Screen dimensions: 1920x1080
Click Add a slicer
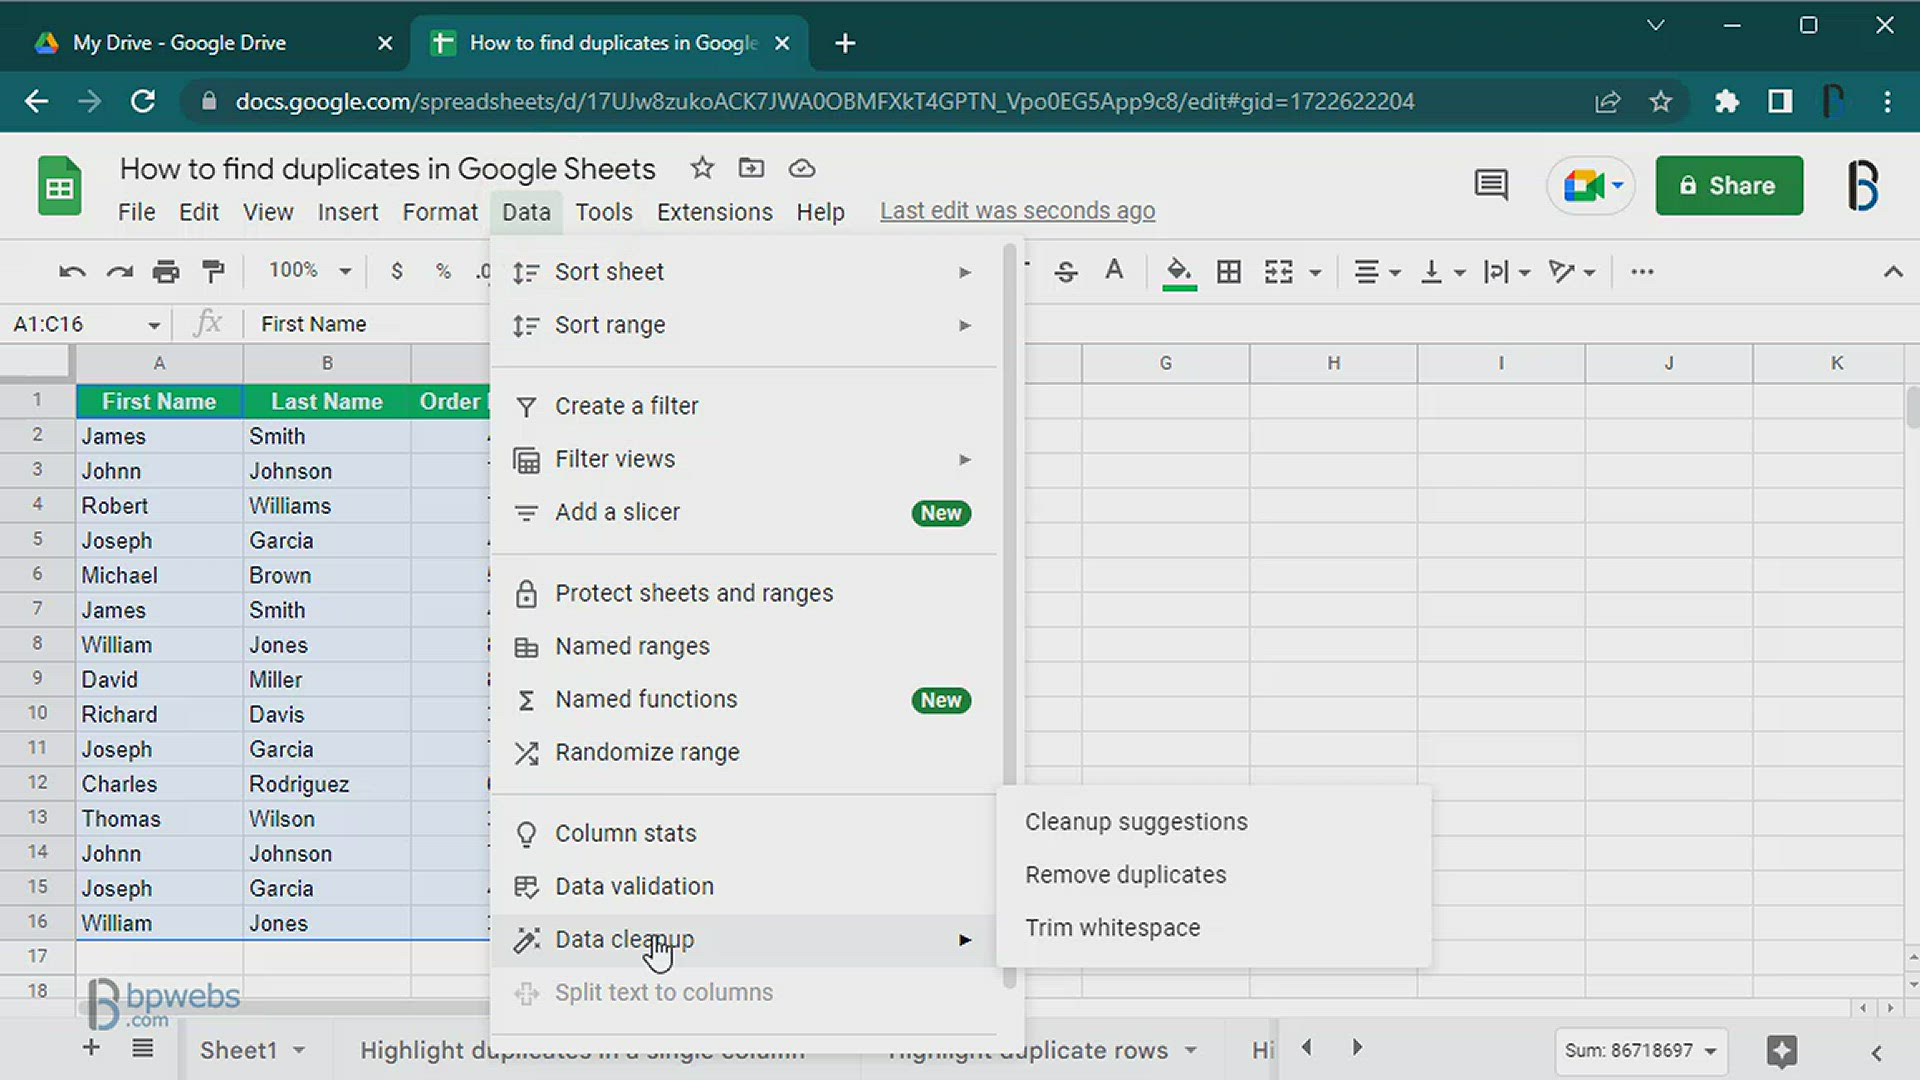tap(746, 512)
